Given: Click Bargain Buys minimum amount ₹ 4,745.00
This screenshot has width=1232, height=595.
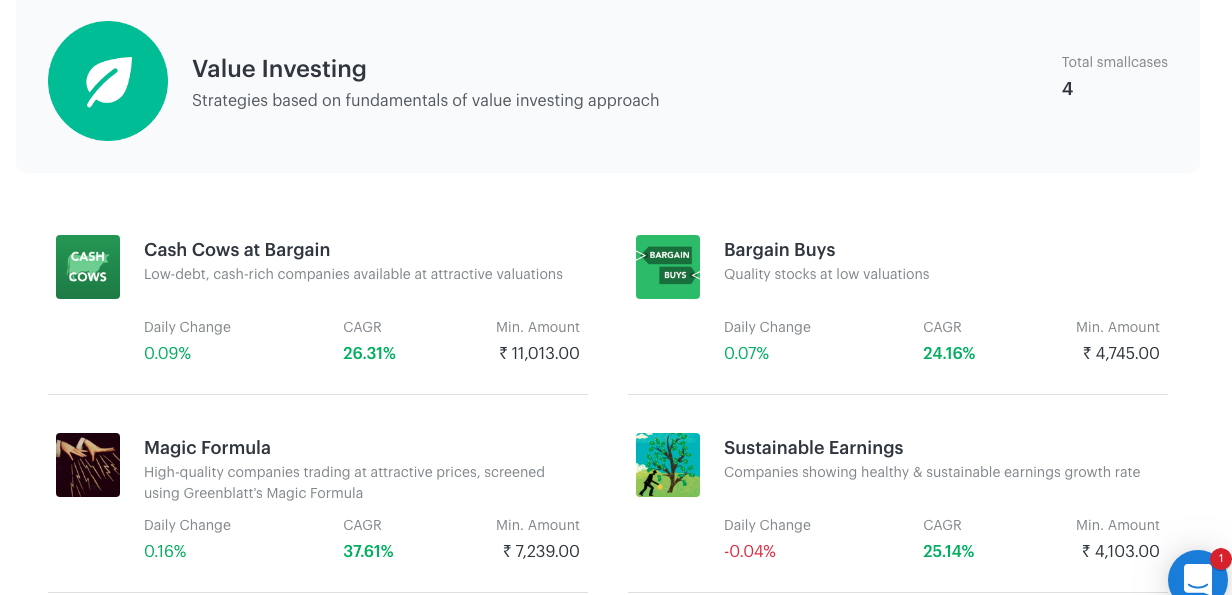Looking at the screenshot, I should [x=1121, y=353].
